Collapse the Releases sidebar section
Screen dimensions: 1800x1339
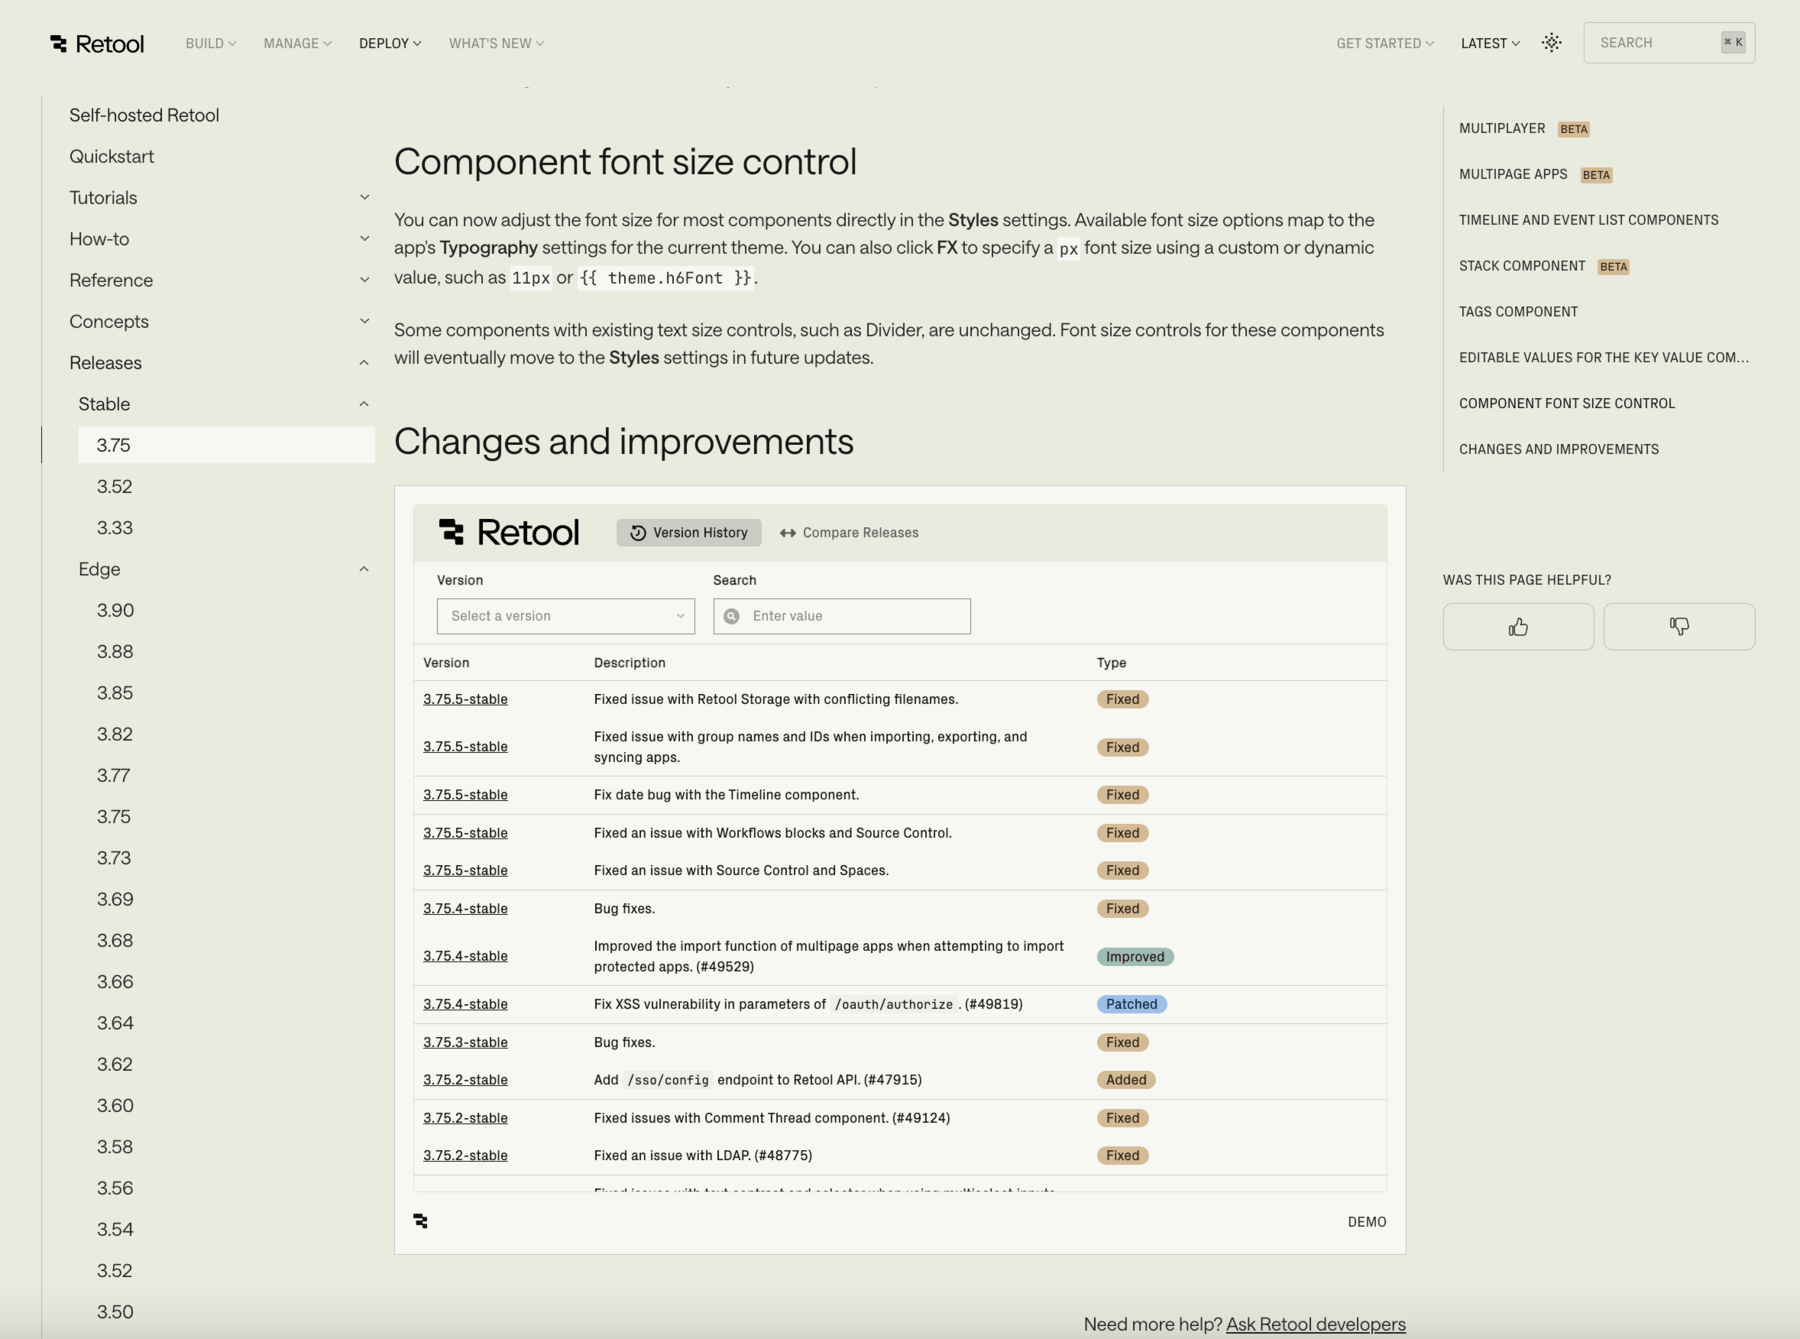(364, 363)
